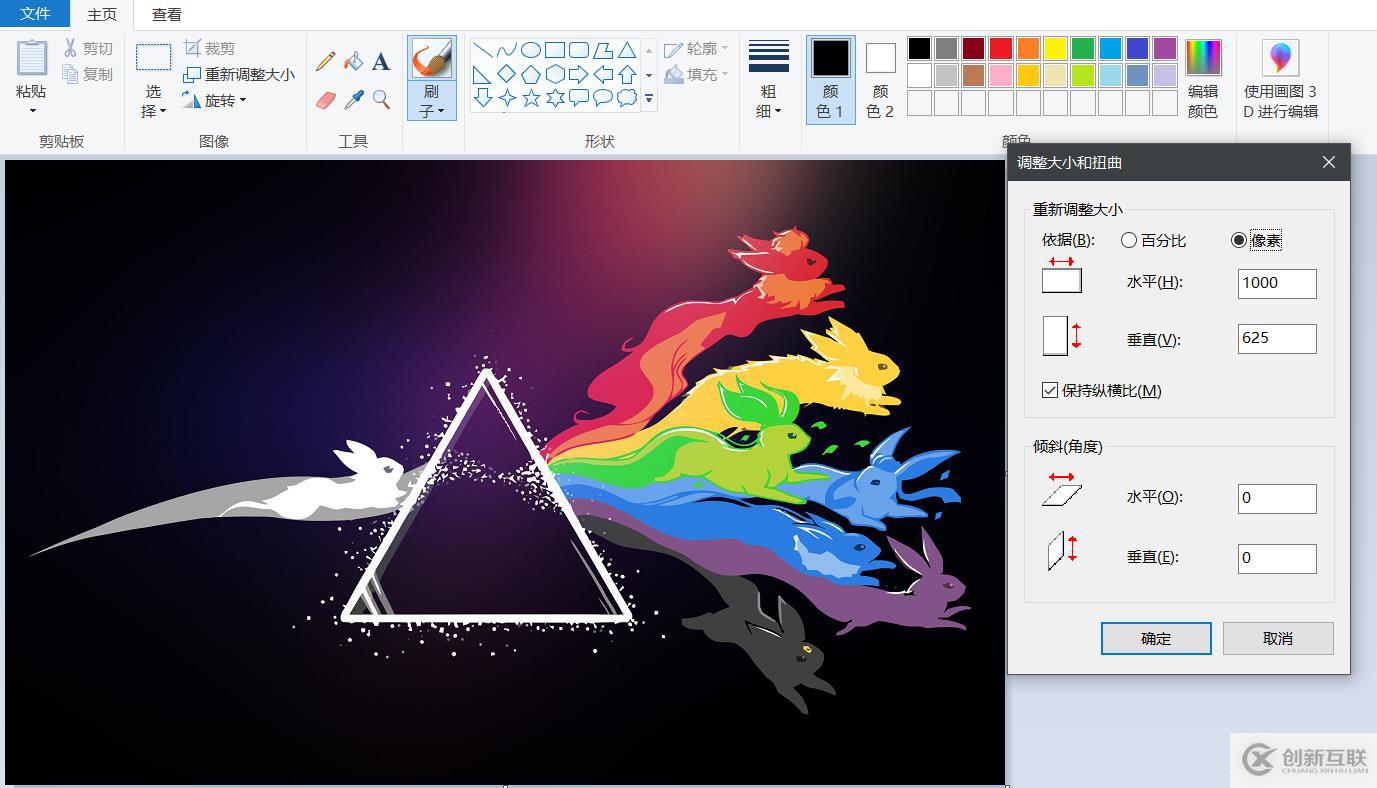Choose the hexagon shape
The image size is (1377, 788).
click(555, 74)
